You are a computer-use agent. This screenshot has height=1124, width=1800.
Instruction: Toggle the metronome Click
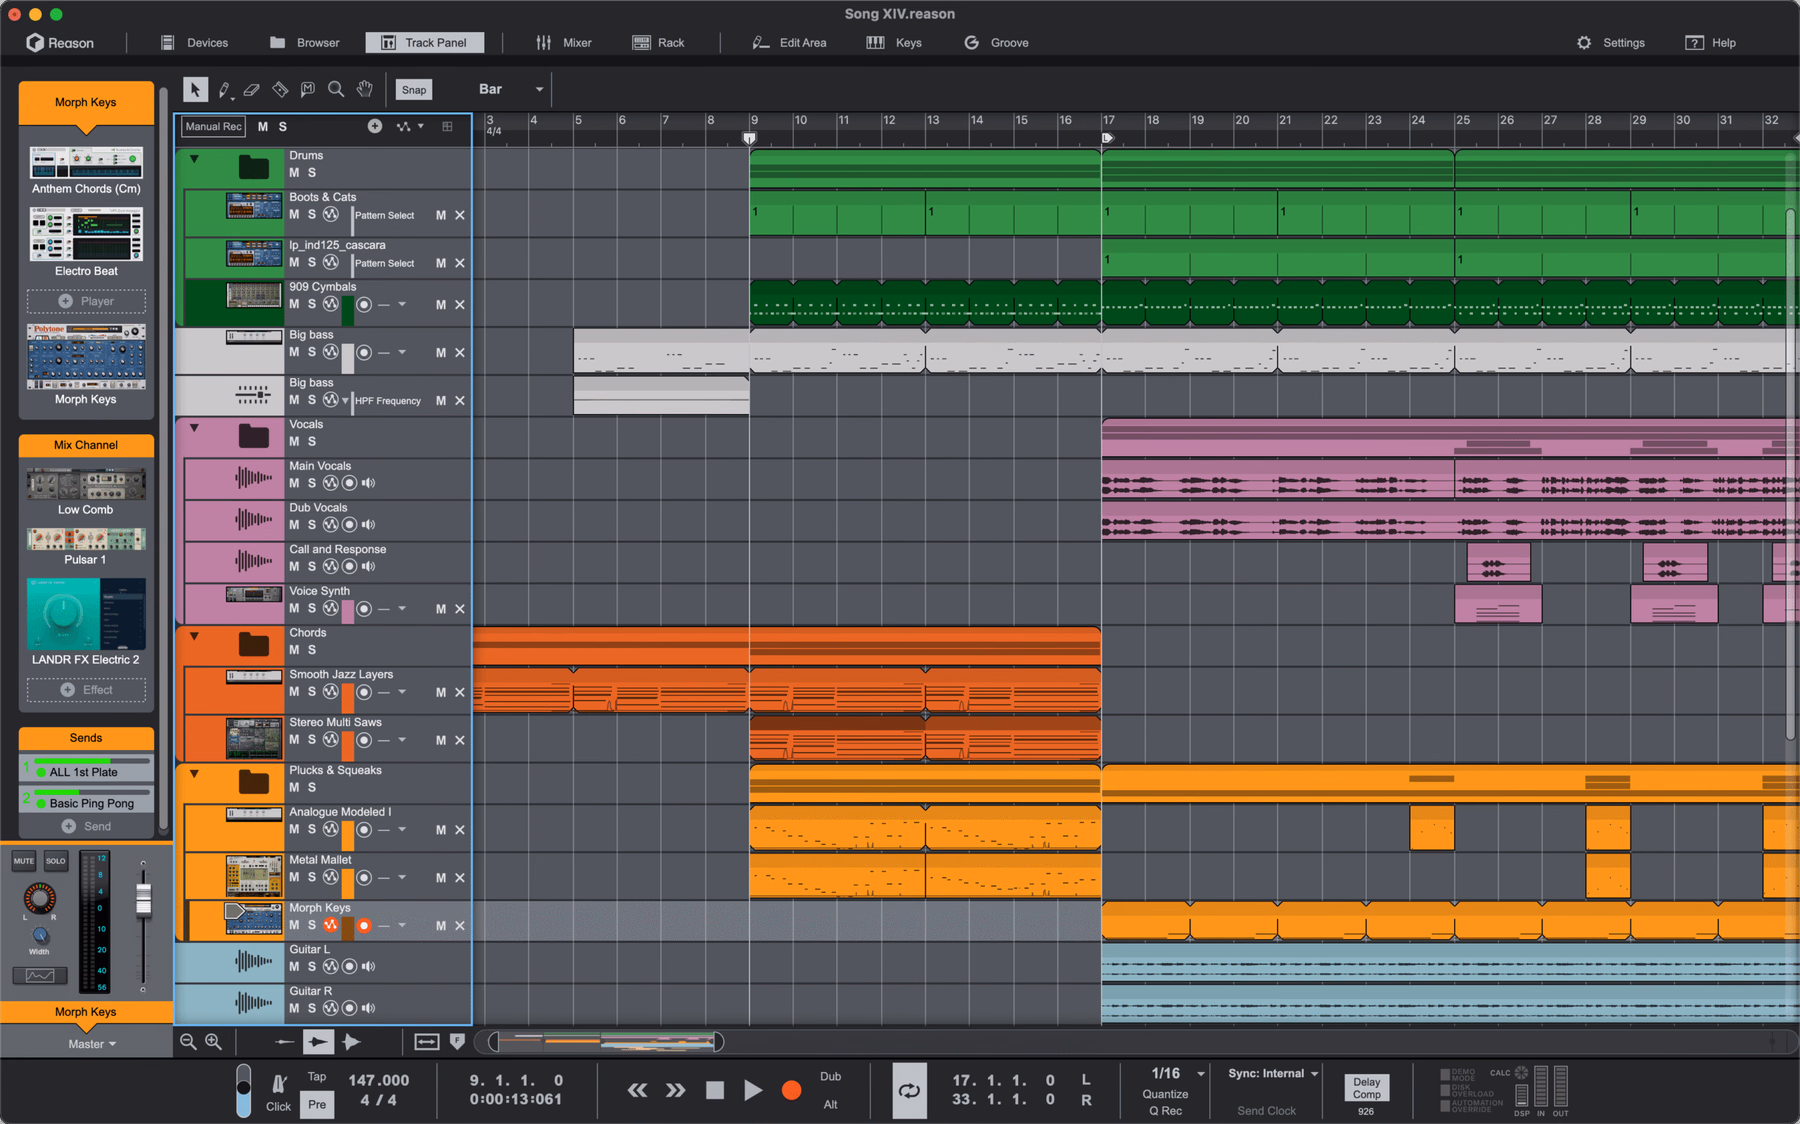coord(279,1091)
